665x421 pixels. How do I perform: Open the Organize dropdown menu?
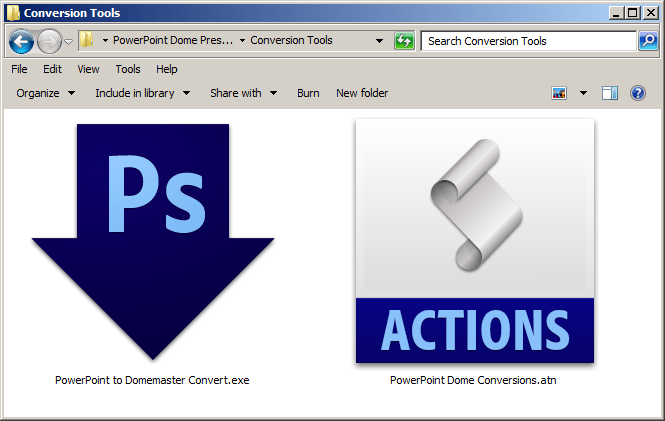click(x=46, y=93)
